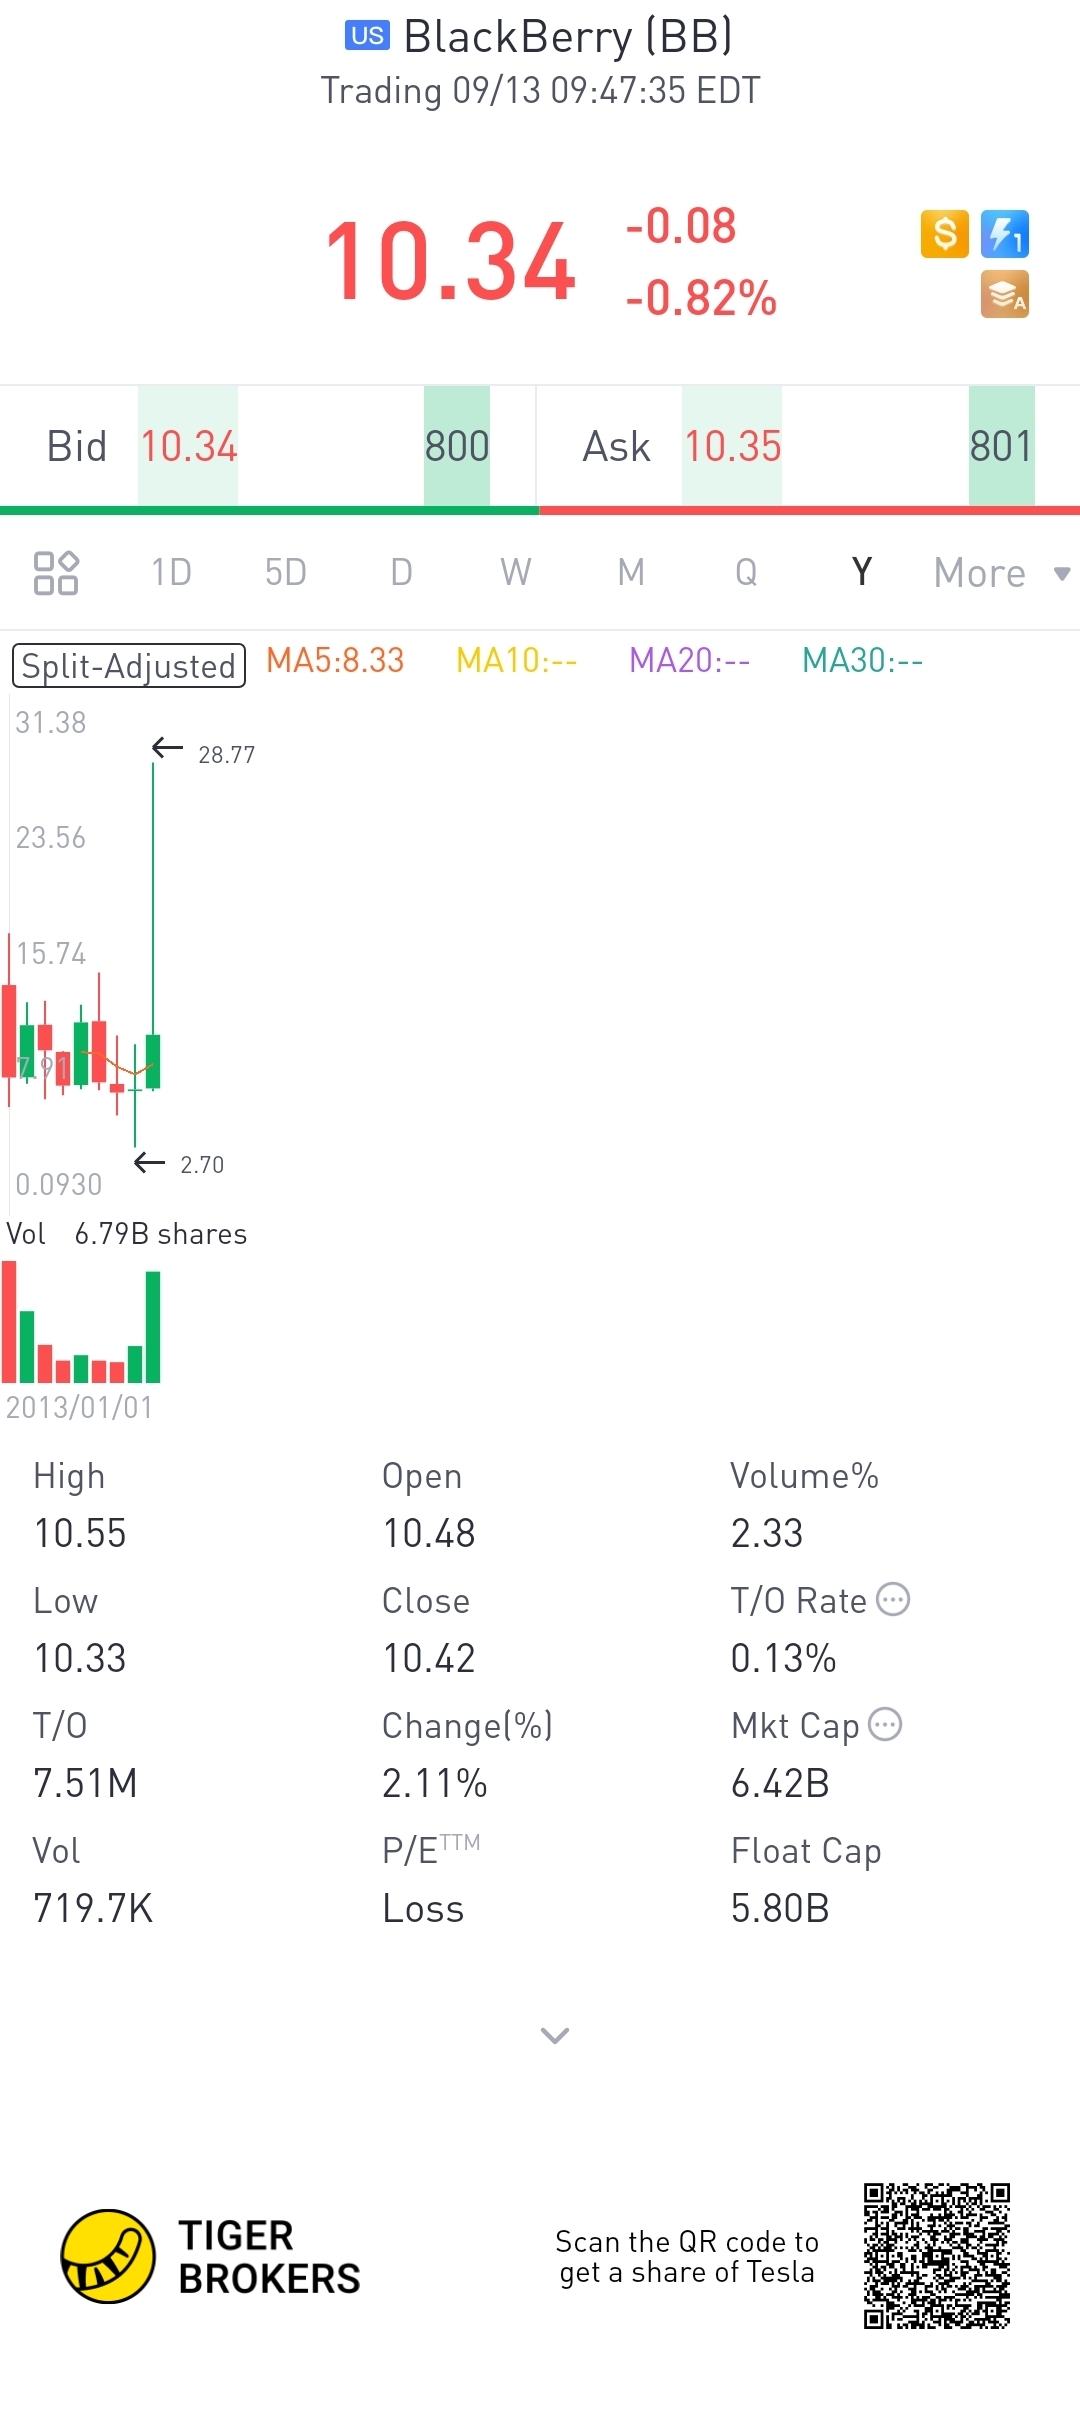Select the Q quarterly chart tab
The height and width of the screenshot is (2429, 1080).
(x=746, y=573)
